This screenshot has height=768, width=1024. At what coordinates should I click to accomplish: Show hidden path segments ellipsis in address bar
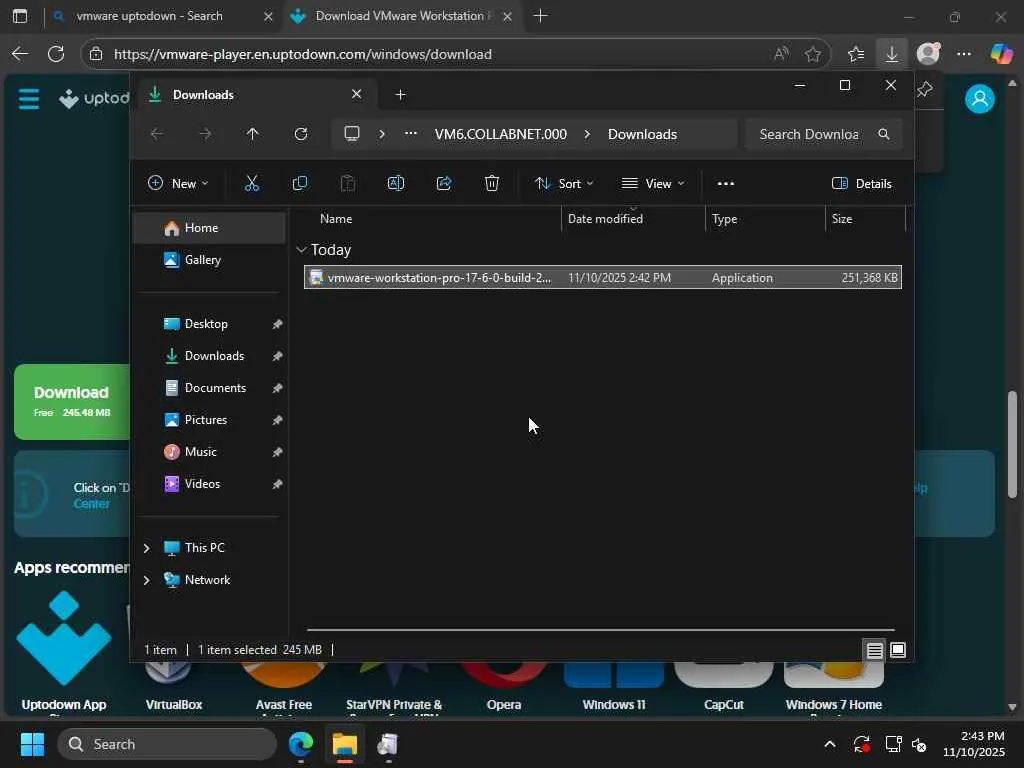(410, 134)
